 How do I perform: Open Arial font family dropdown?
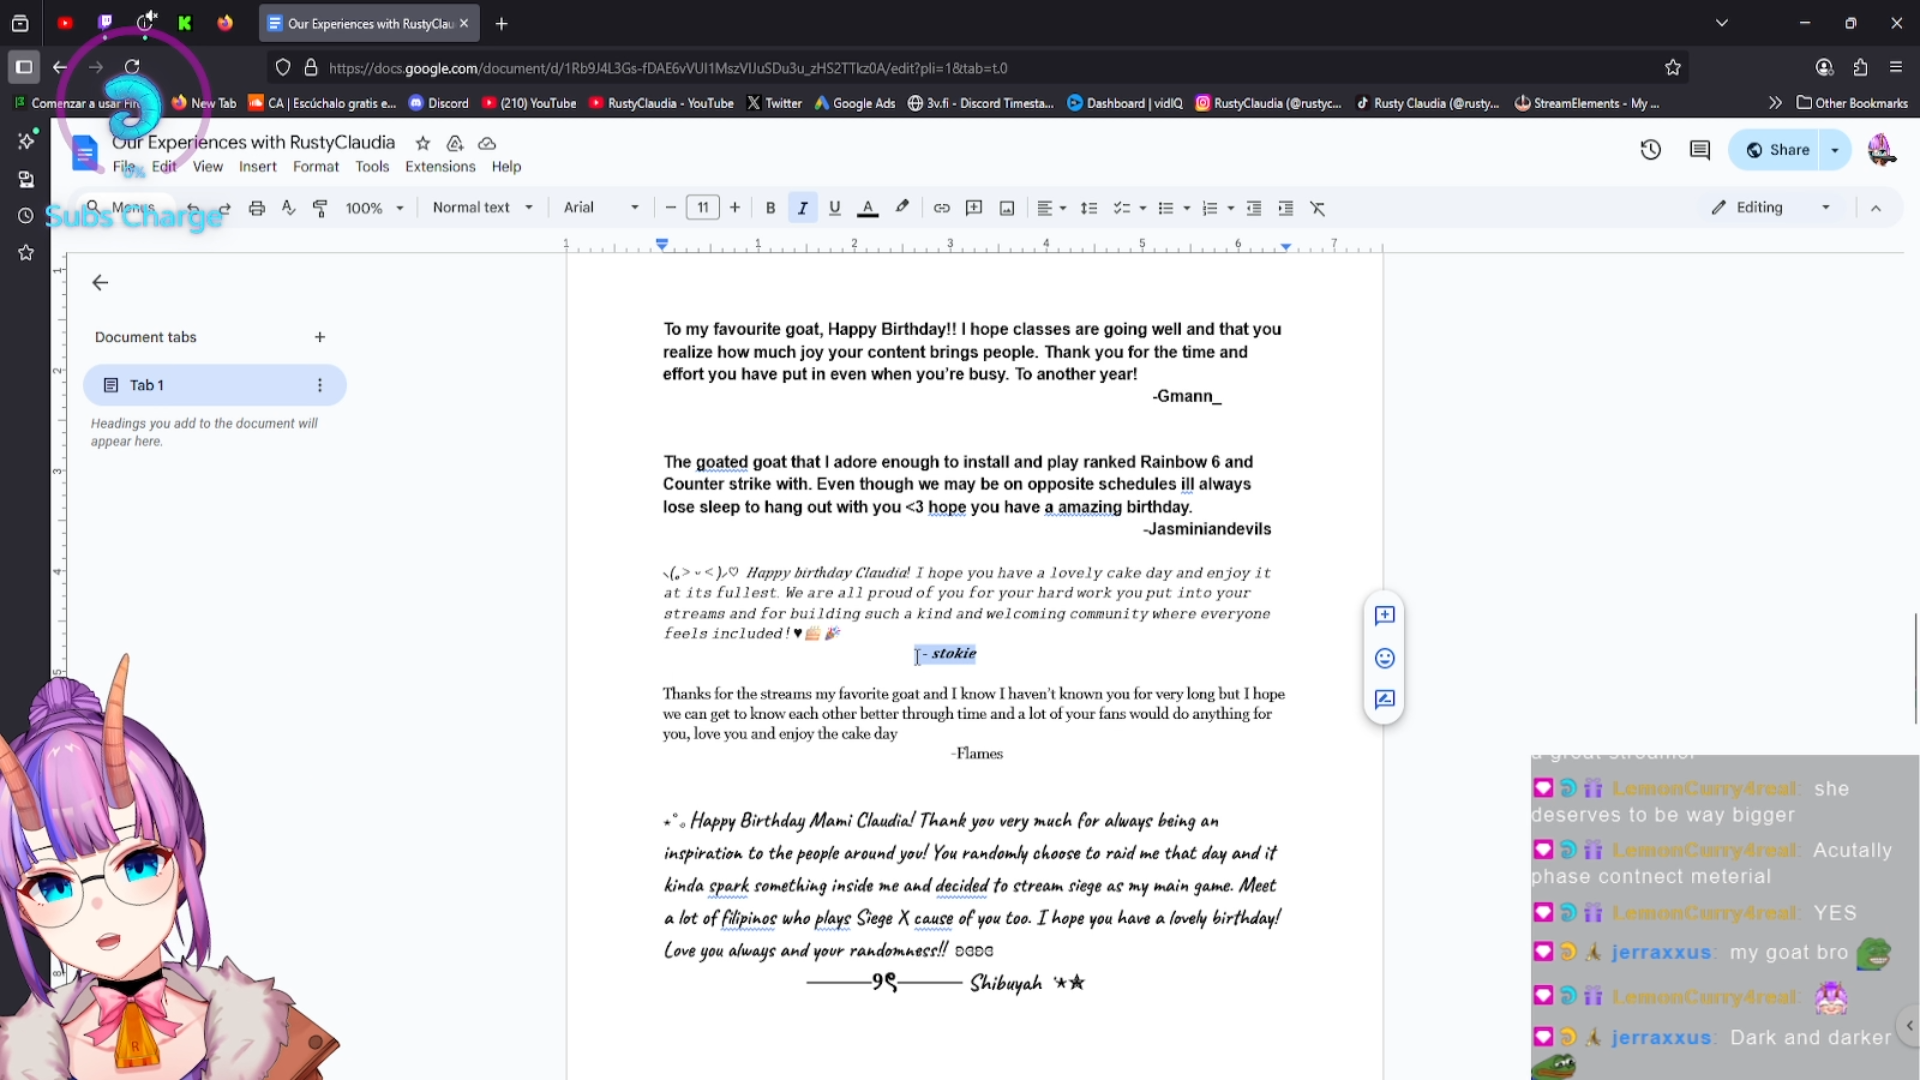[x=601, y=208]
